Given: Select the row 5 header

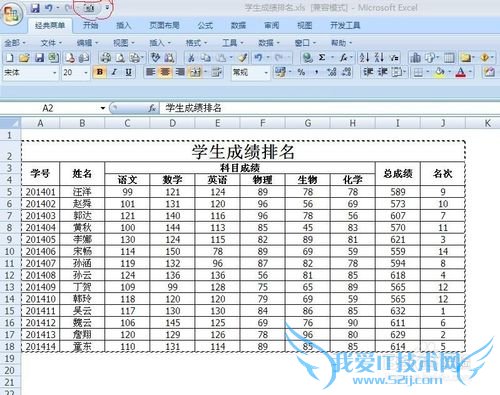Looking at the screenshot, I should click(x=10, y=192).
